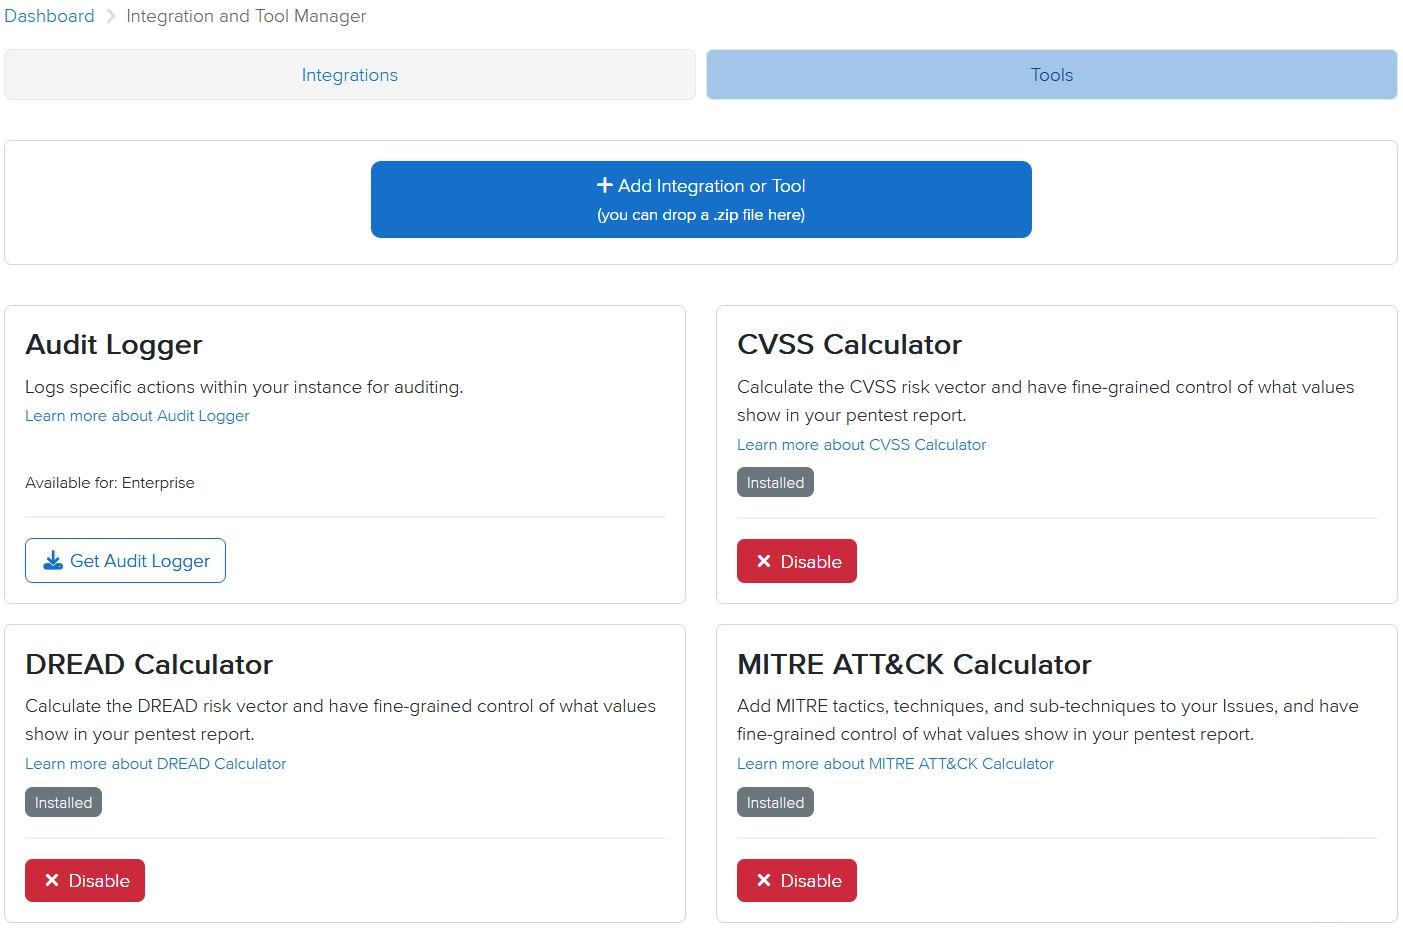This screenshot has height=932, width=1403.
Task: Click the MITRE ATT&CK Calculator card heading
Action: 914,665
